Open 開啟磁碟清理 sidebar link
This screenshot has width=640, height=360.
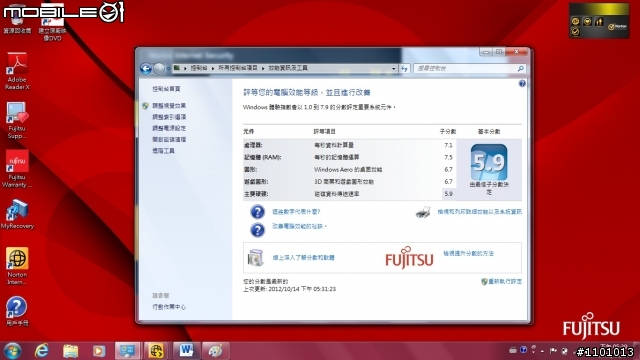169,140
